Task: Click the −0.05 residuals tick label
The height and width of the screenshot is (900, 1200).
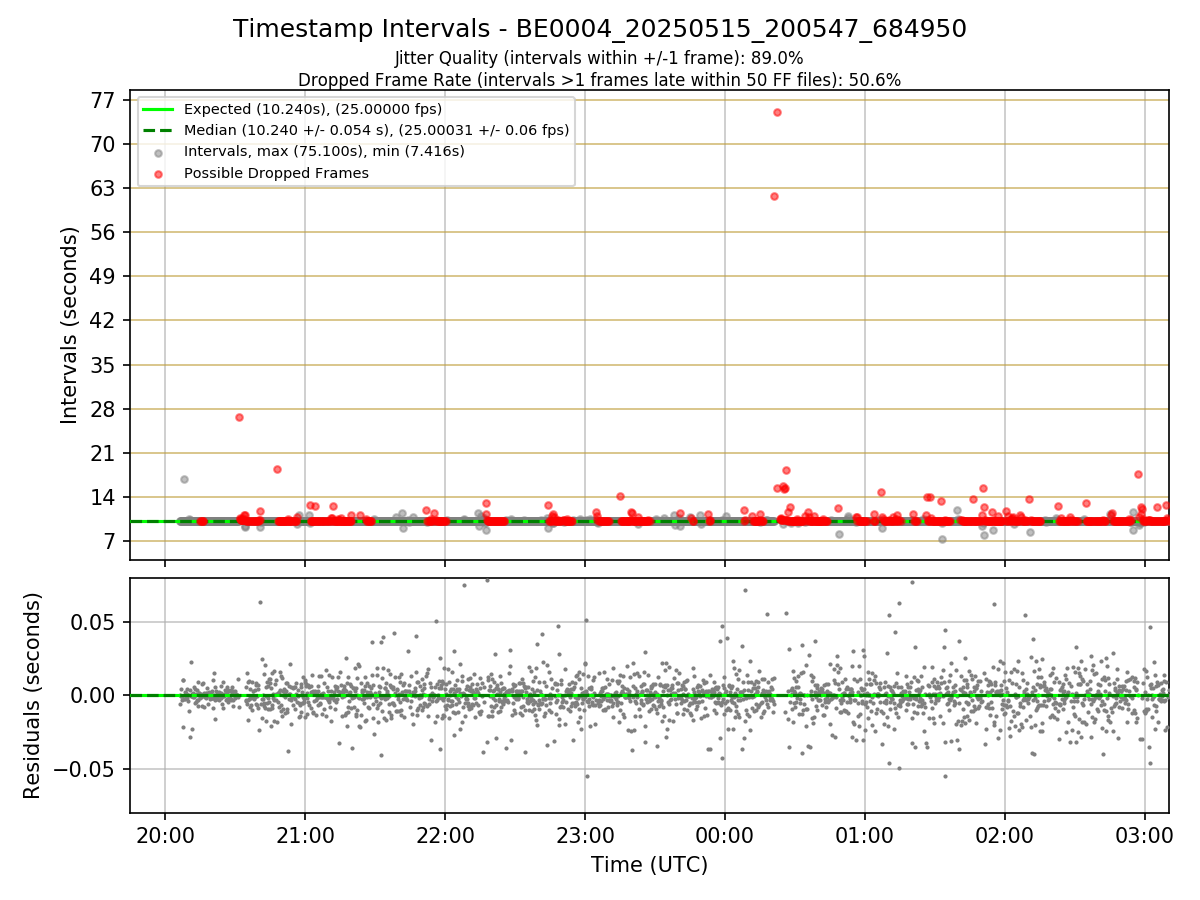Action: [84, 769]
